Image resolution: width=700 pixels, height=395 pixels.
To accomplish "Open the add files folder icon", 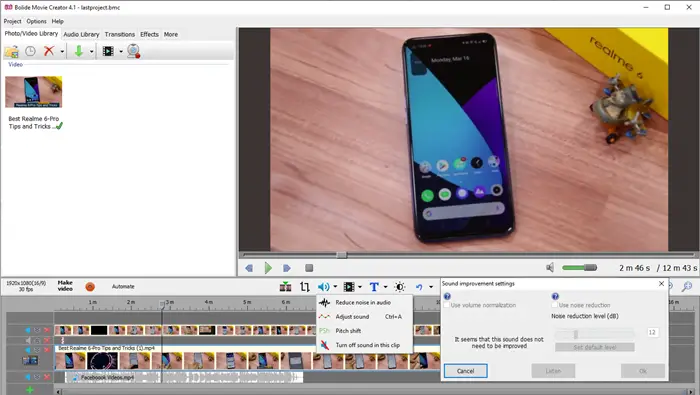I will pyautogui.click(x=11, y=51).
